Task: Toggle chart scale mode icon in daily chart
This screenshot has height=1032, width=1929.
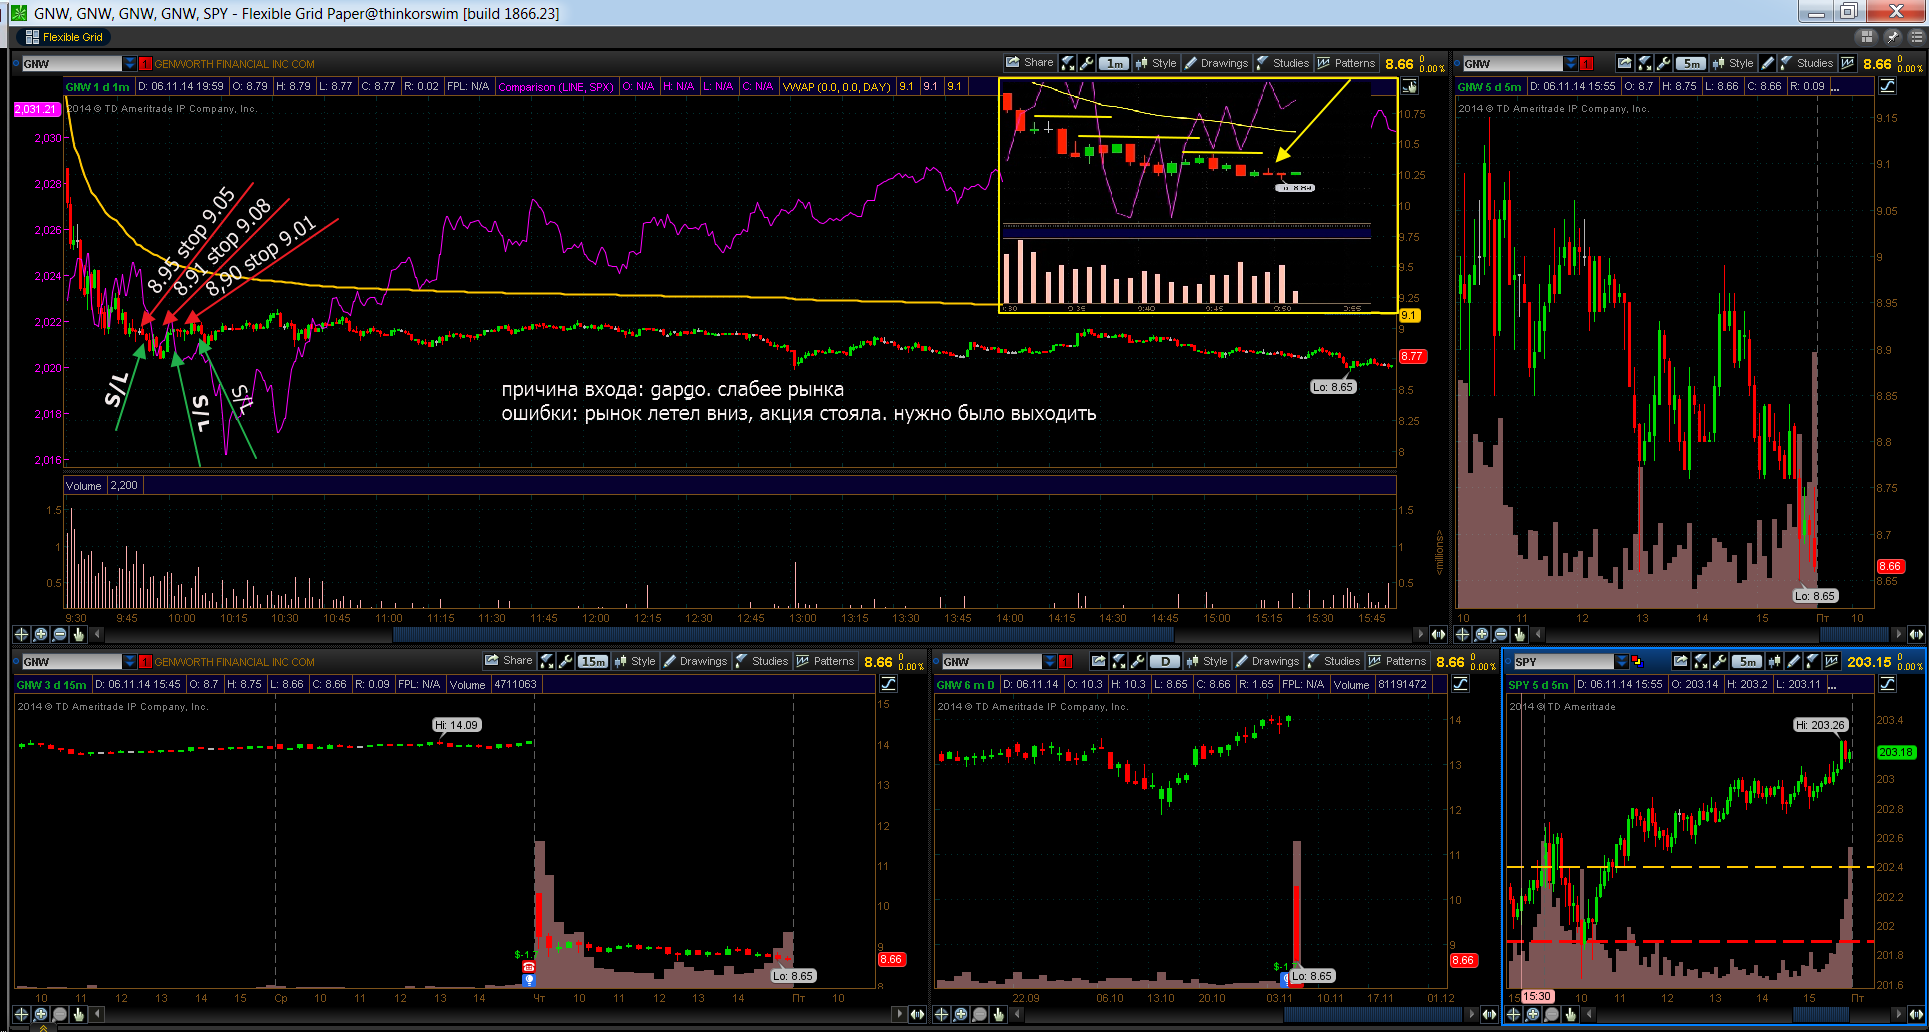Action: [x=1460, y=684]
